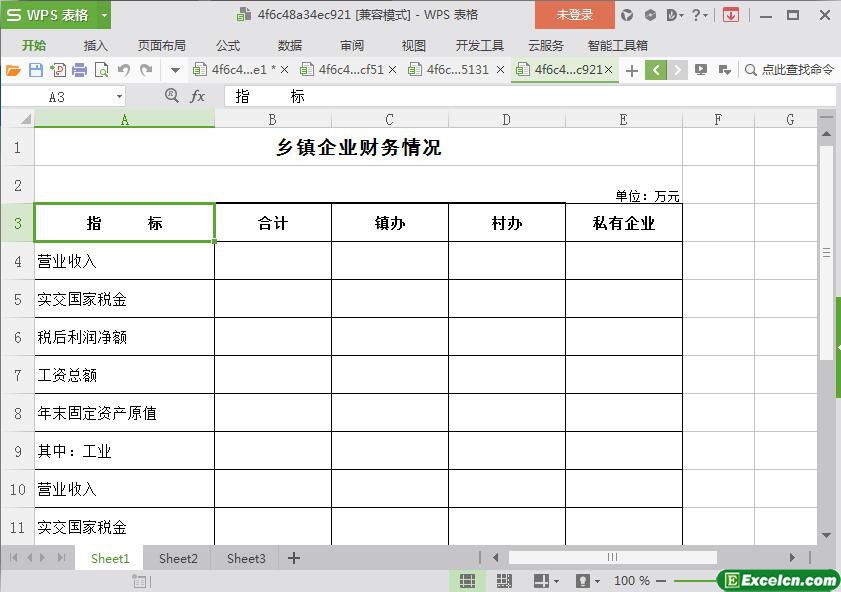Close the 4f6c4...cf51 document tab

tap(393, 70)
